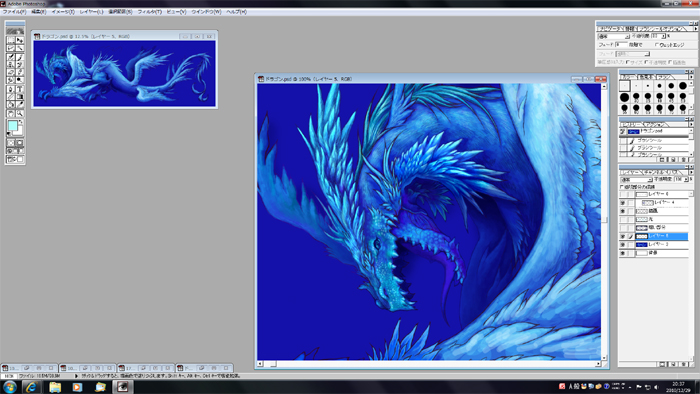This screenshot has height=394, width=700.
Task: Select the Dodge tool
Action: 20,80
